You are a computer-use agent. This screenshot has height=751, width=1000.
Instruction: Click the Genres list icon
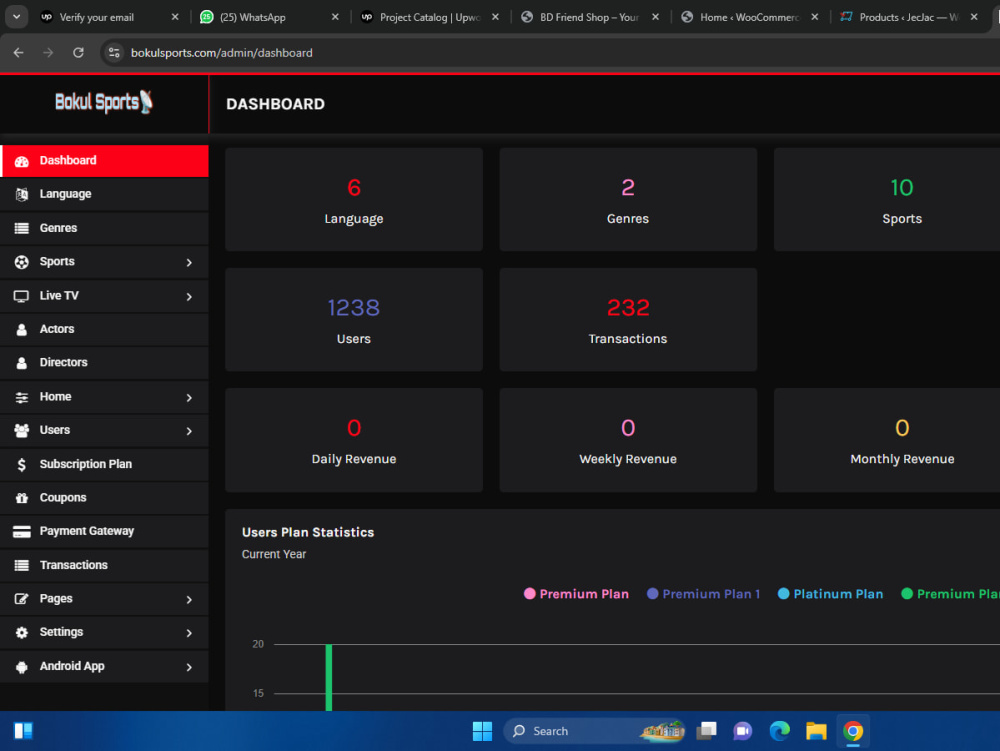pos(22,228)
